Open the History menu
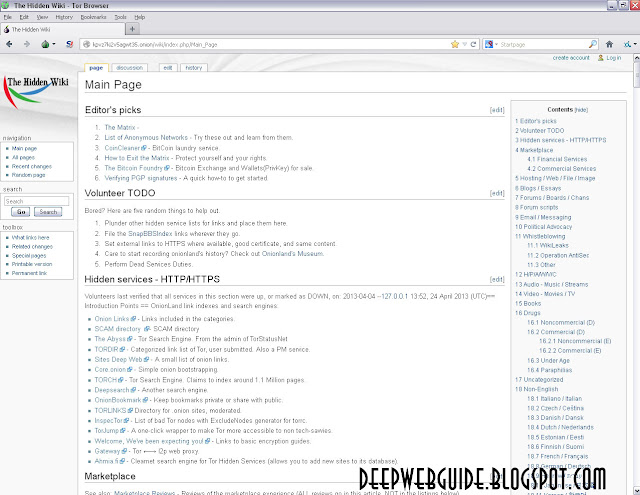Screen dimensions: 640x495 (64, 17)
